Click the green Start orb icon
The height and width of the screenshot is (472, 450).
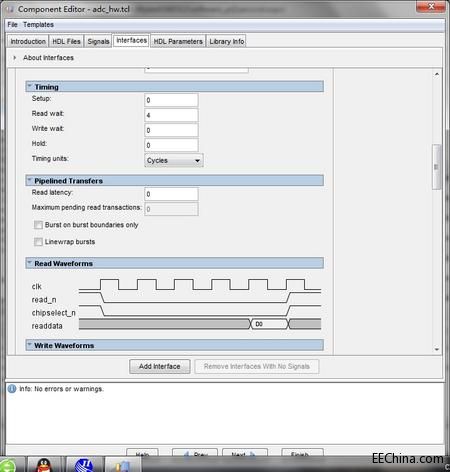[7, 466]
